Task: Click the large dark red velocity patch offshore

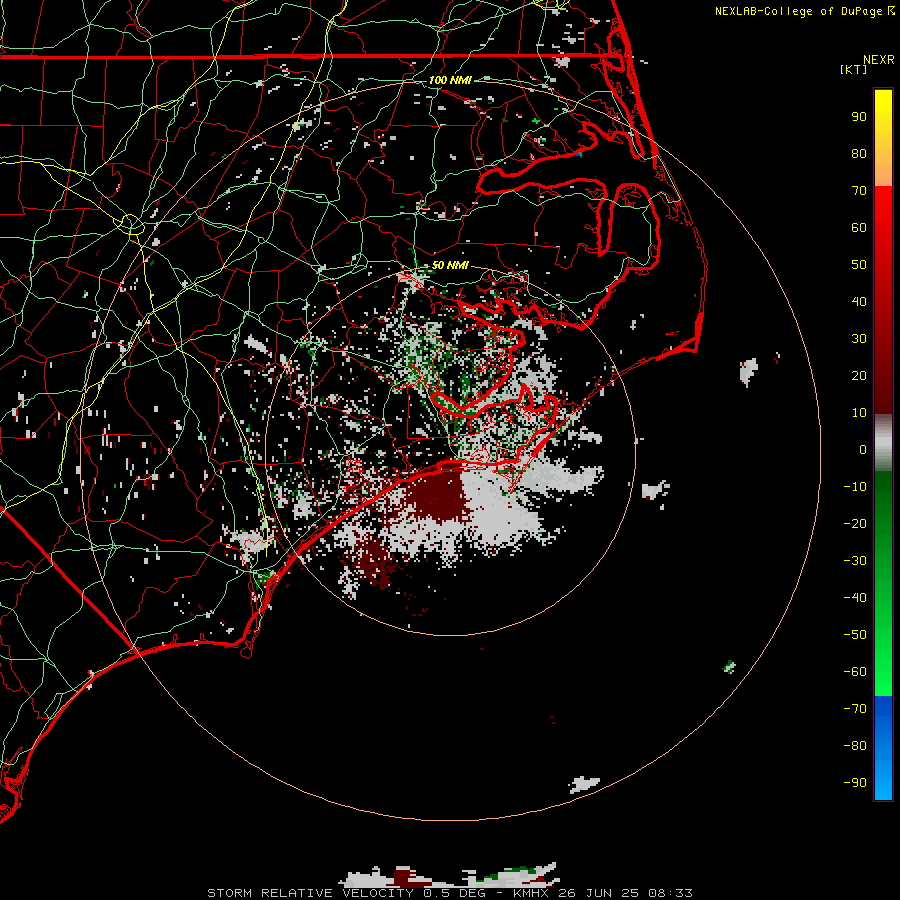Action: point(441,495)
